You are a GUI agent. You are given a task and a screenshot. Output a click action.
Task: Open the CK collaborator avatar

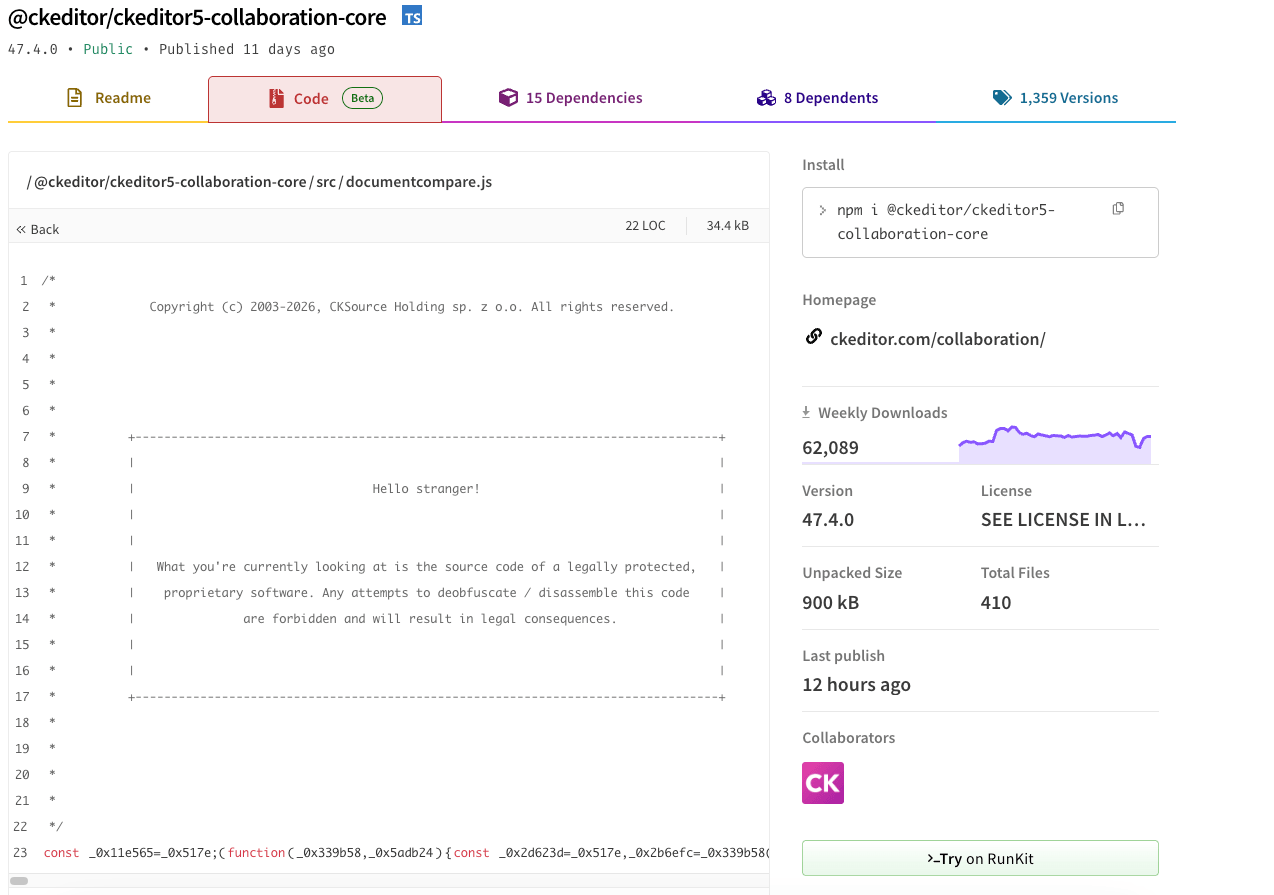pos(822,783)
